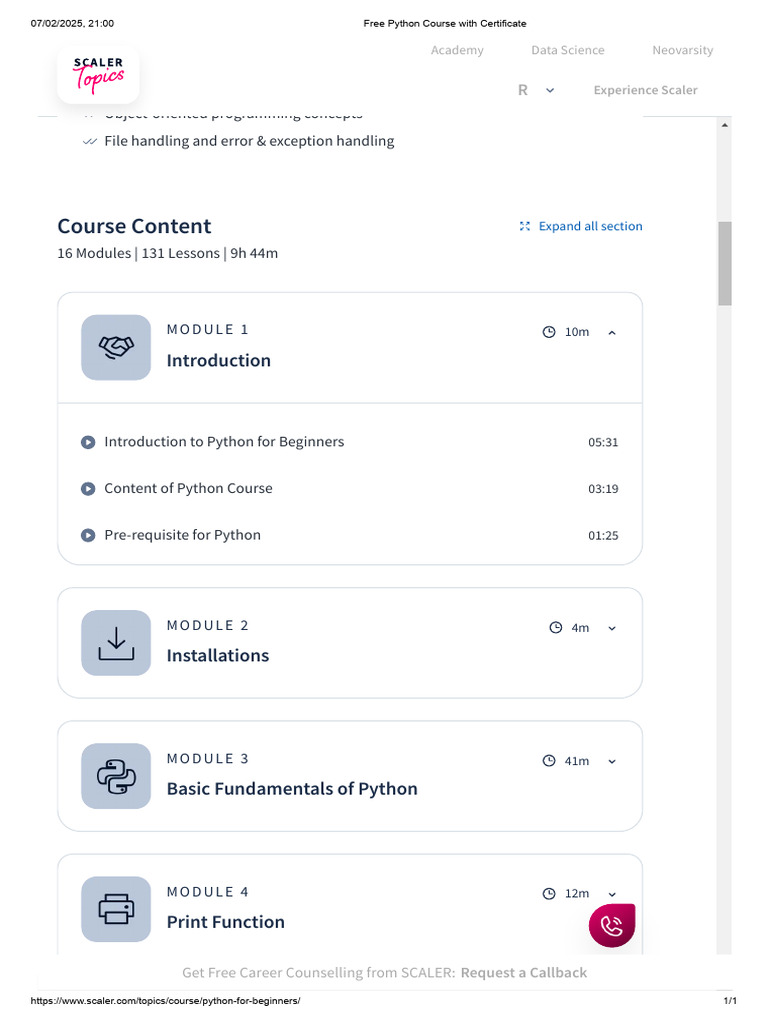768x1024 pixels.
Task: Go to the Data Science menu
Action: coord(568,50)
